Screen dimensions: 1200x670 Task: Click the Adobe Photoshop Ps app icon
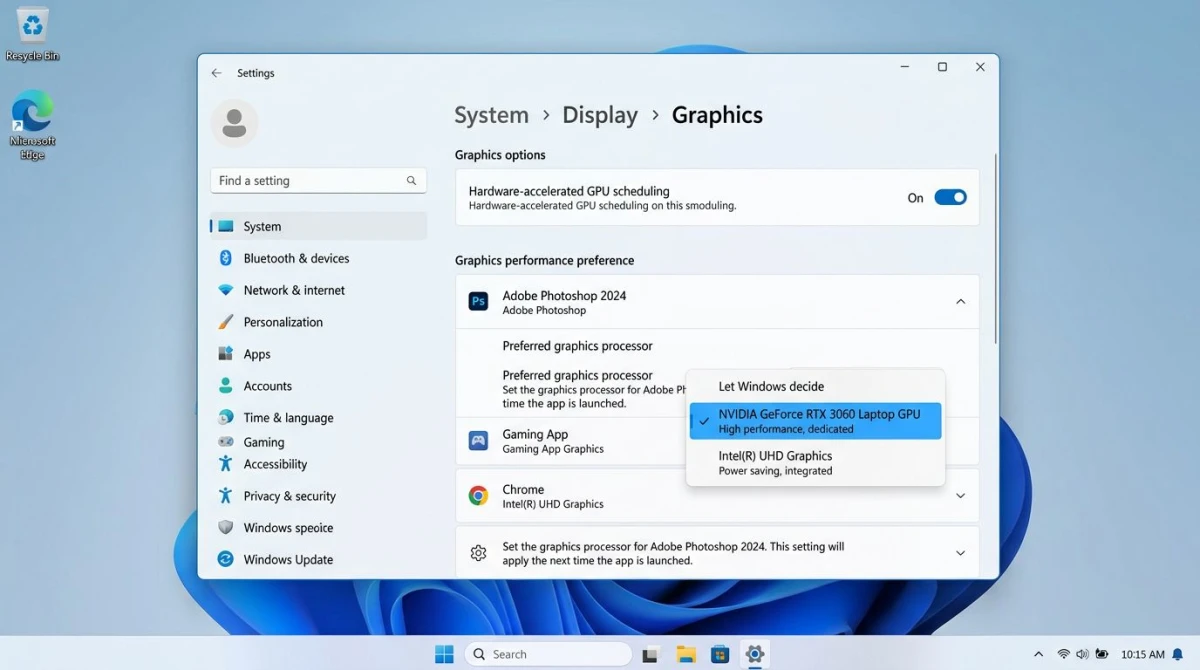click(x=479, y=302)
